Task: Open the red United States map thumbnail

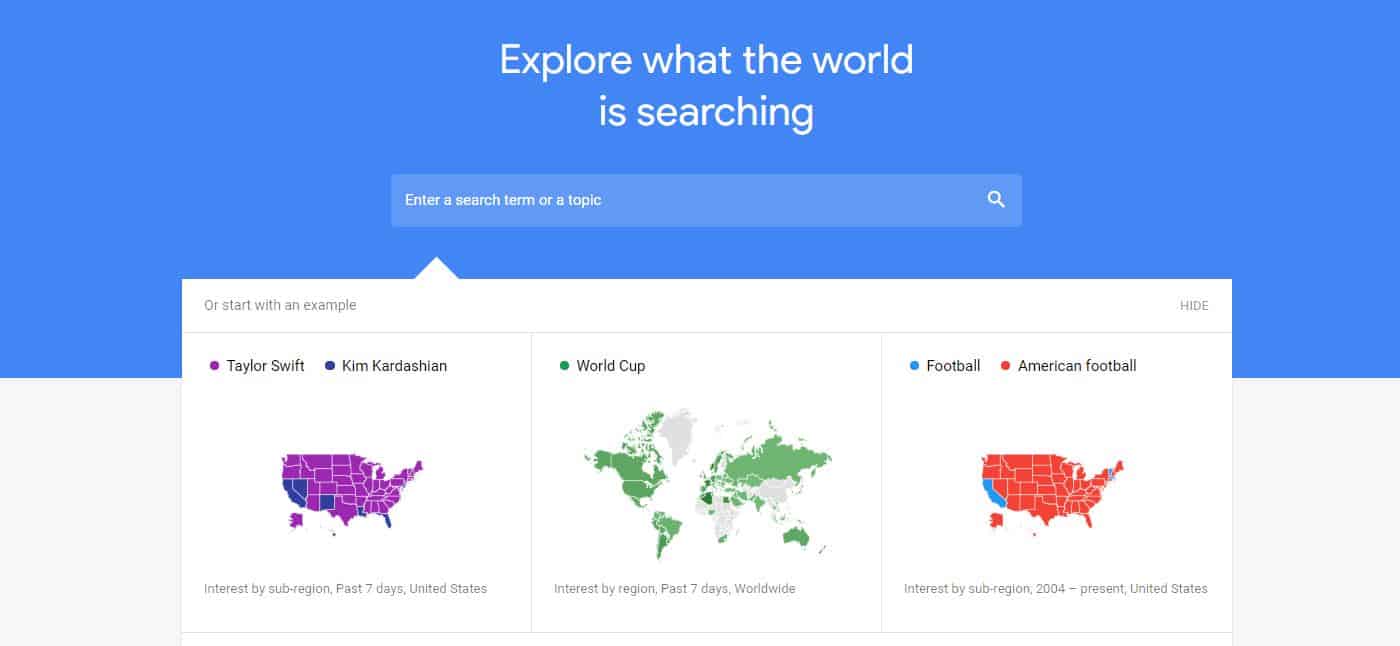Action: (x=1052, y=493)
